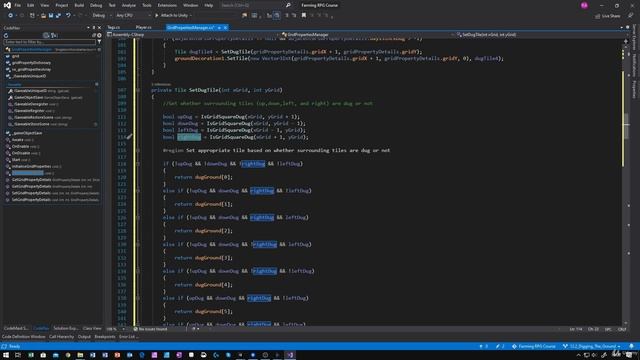Click the Open File folder icon
The image size is (640, 360).
click(43, 16)
